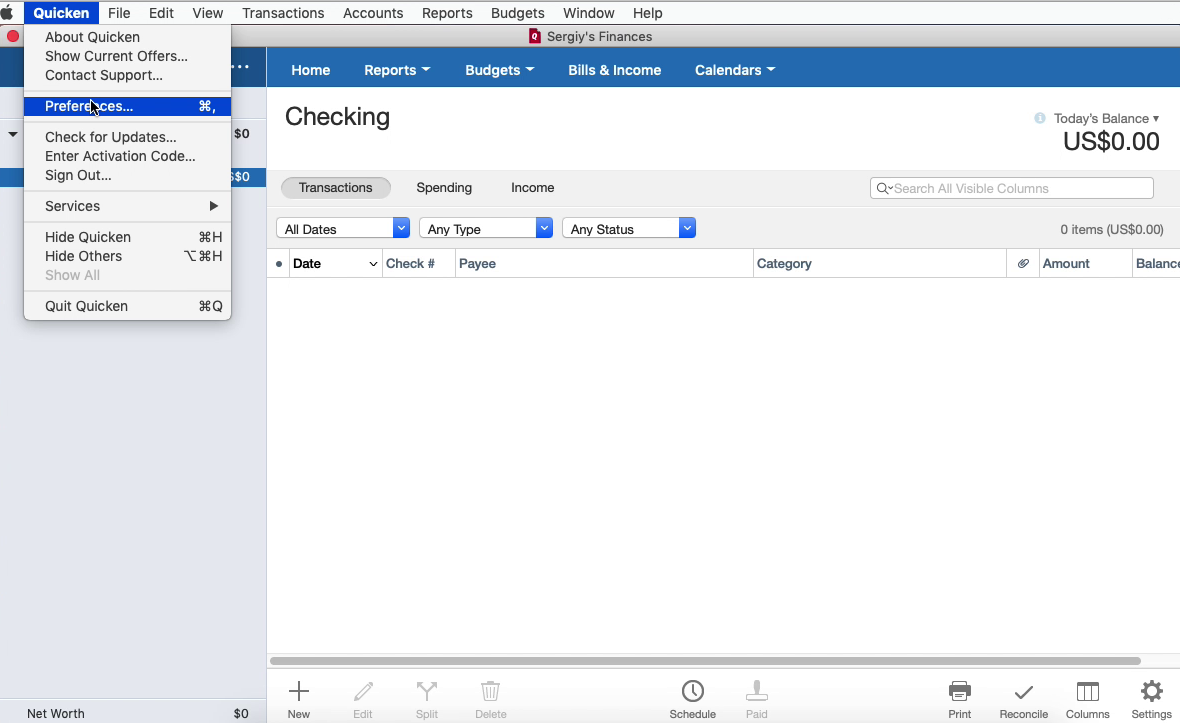
Task: Click the Edit pencil icon
Action: 363,691
